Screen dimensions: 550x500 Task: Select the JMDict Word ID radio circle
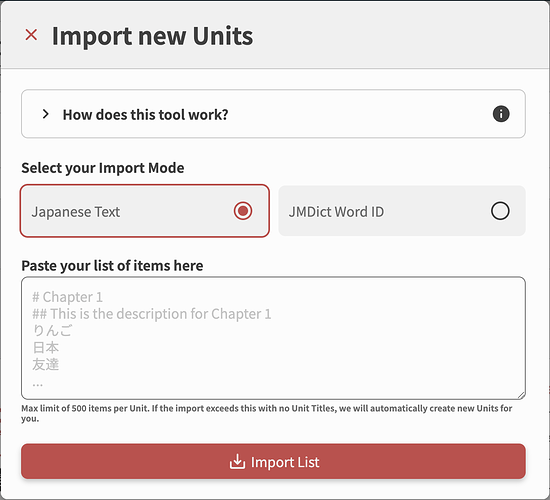point(500,211)
